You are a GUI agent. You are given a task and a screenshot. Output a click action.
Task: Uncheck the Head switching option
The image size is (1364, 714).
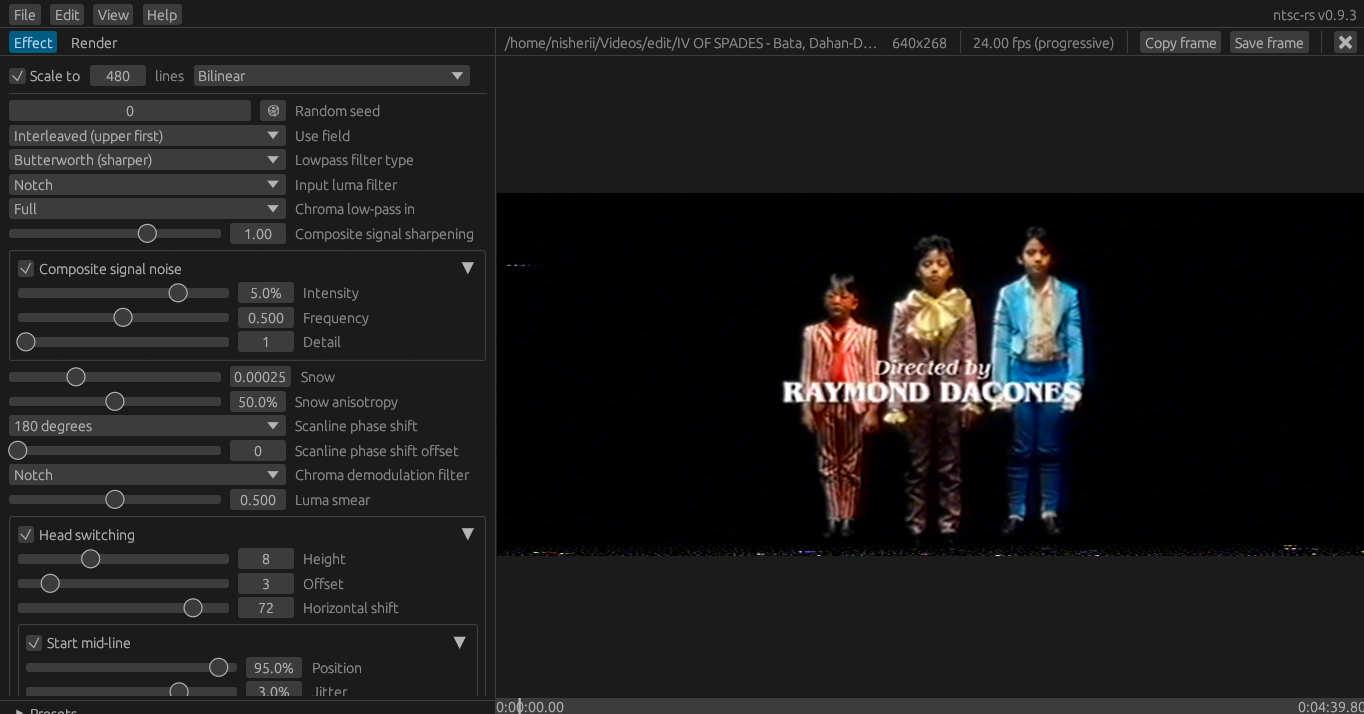pos(26,535)
